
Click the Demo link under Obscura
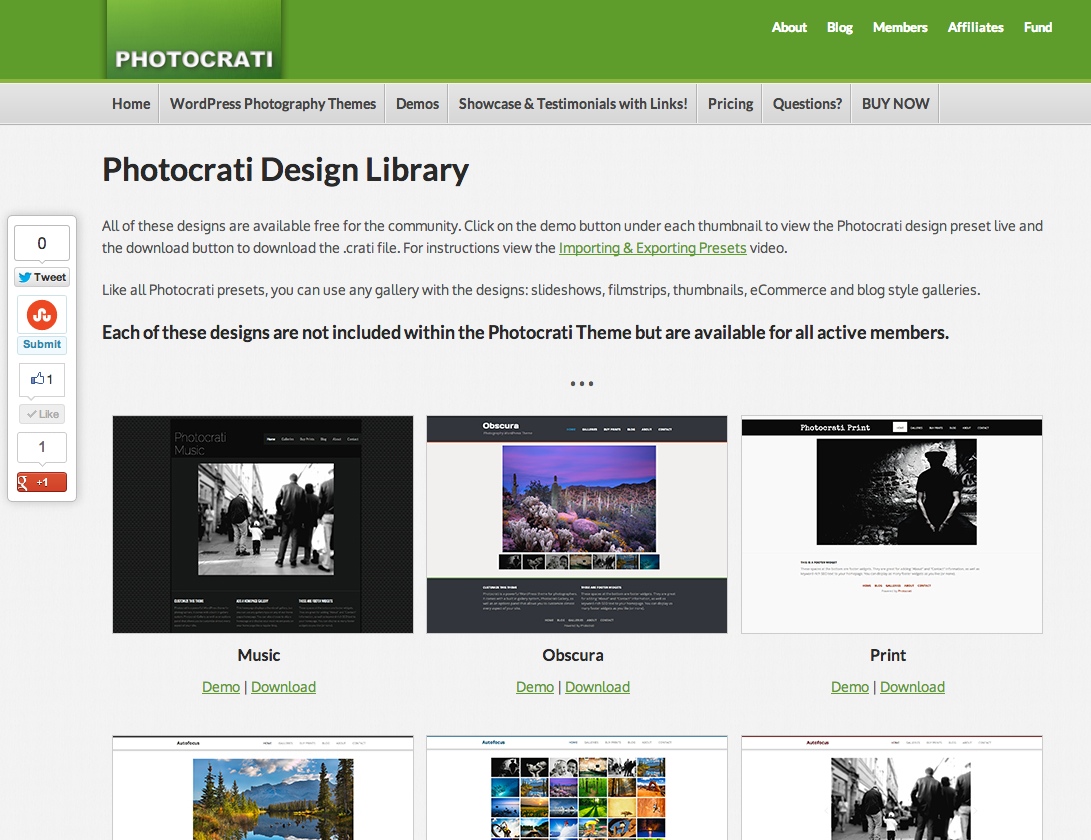pos(535,687)
